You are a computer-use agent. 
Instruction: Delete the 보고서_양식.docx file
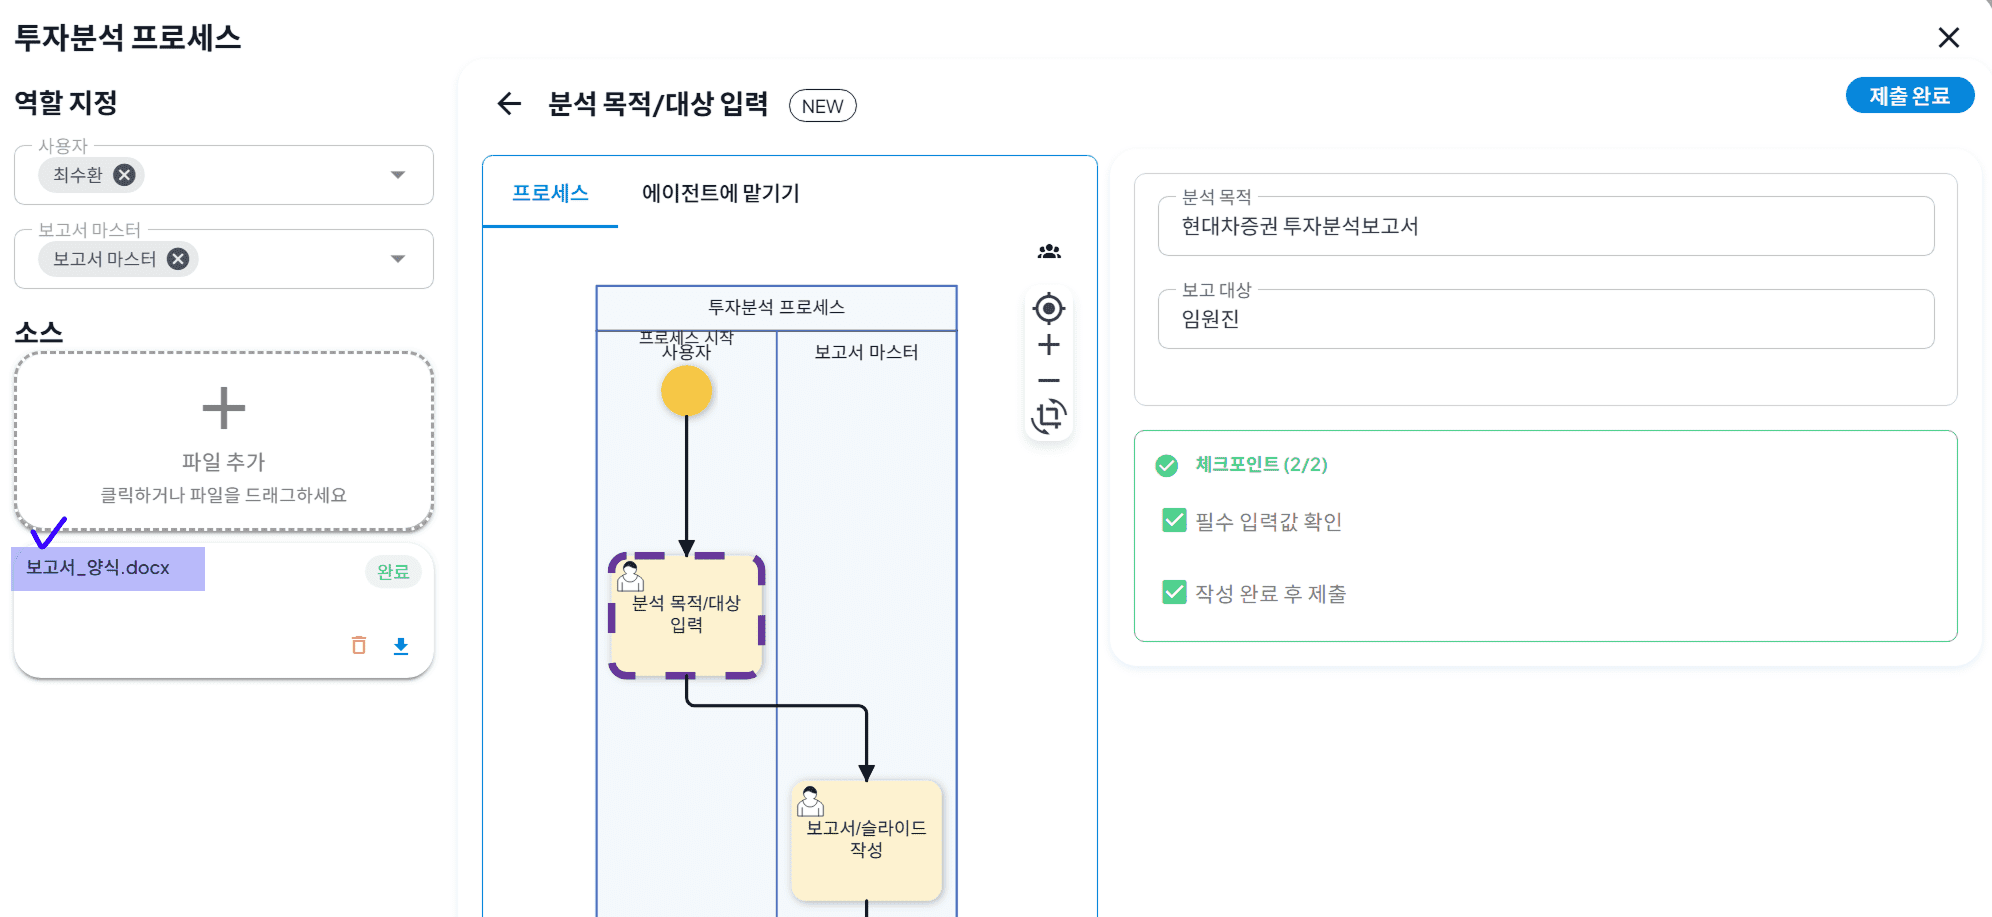[359, 645]
